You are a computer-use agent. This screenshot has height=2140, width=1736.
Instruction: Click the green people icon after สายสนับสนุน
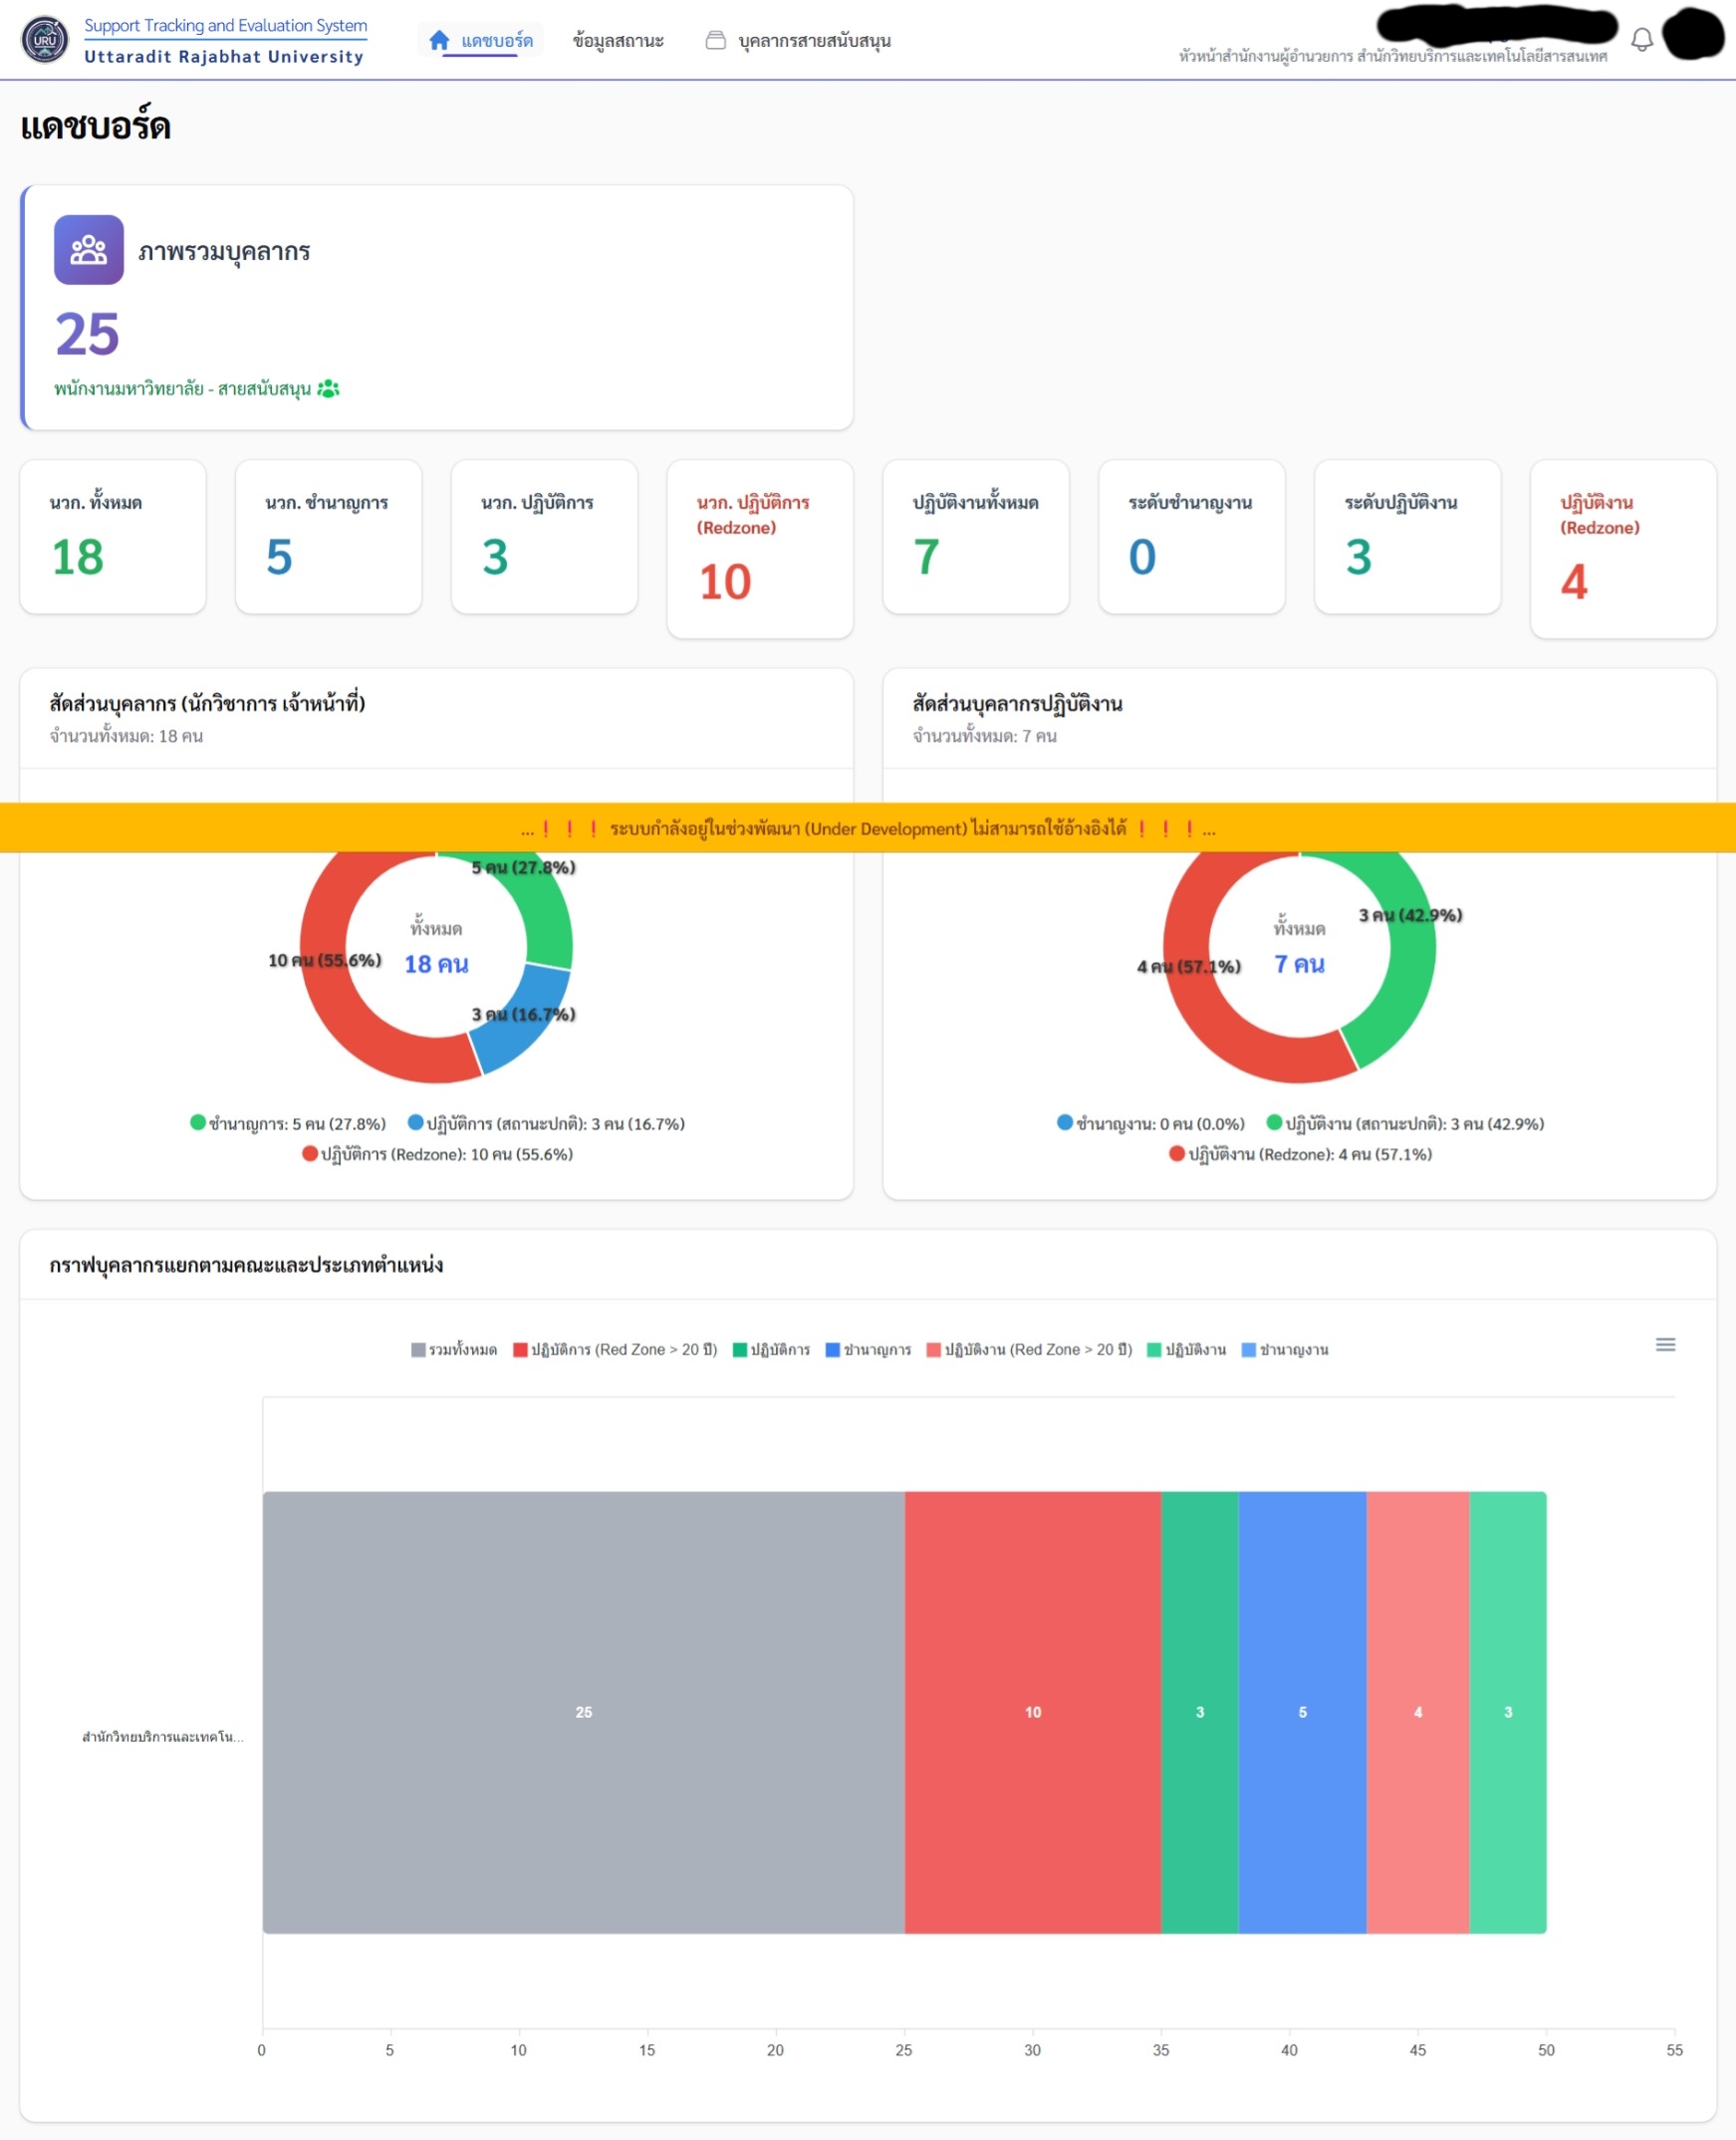(328, 389)
